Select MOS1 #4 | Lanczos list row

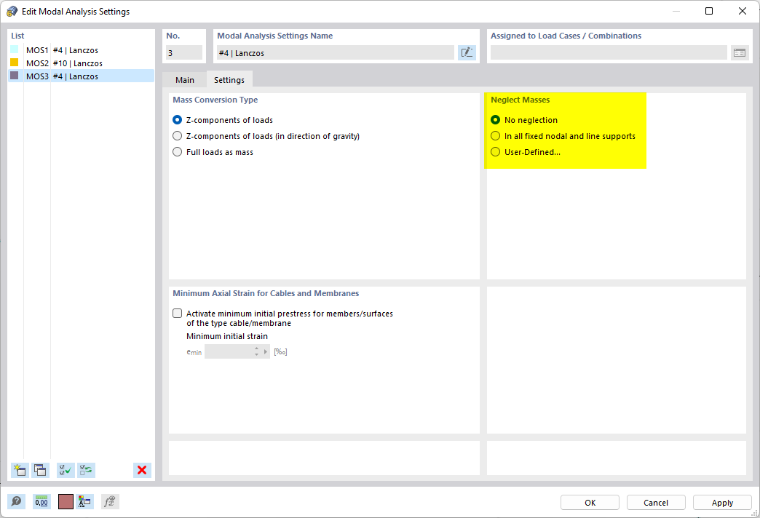click(81, 50)
